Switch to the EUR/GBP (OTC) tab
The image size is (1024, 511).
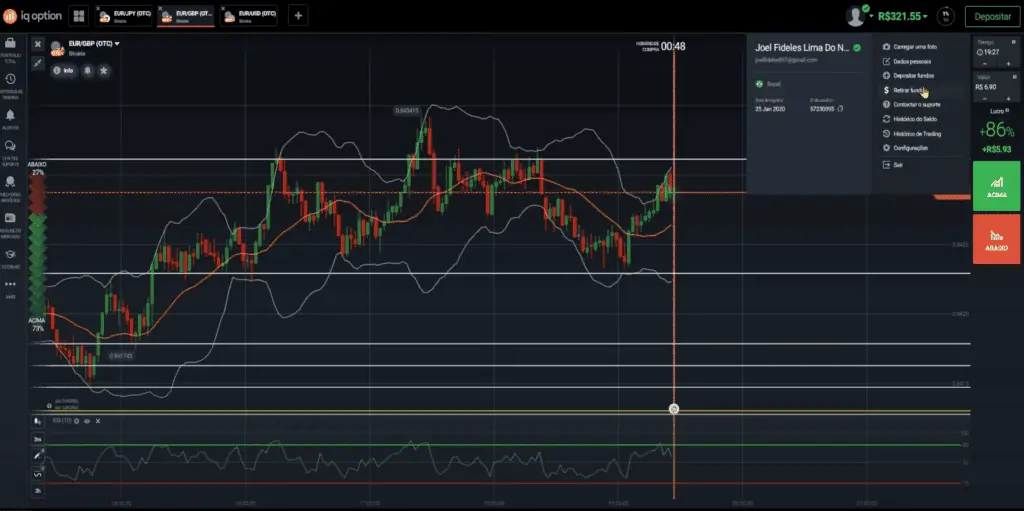coord(186,16)
